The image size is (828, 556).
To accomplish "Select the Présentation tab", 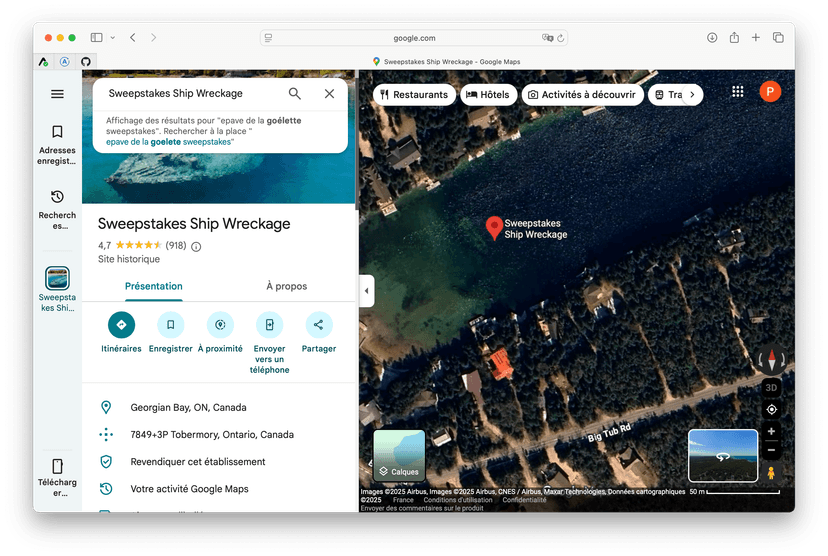I will (x=153, y=286).
